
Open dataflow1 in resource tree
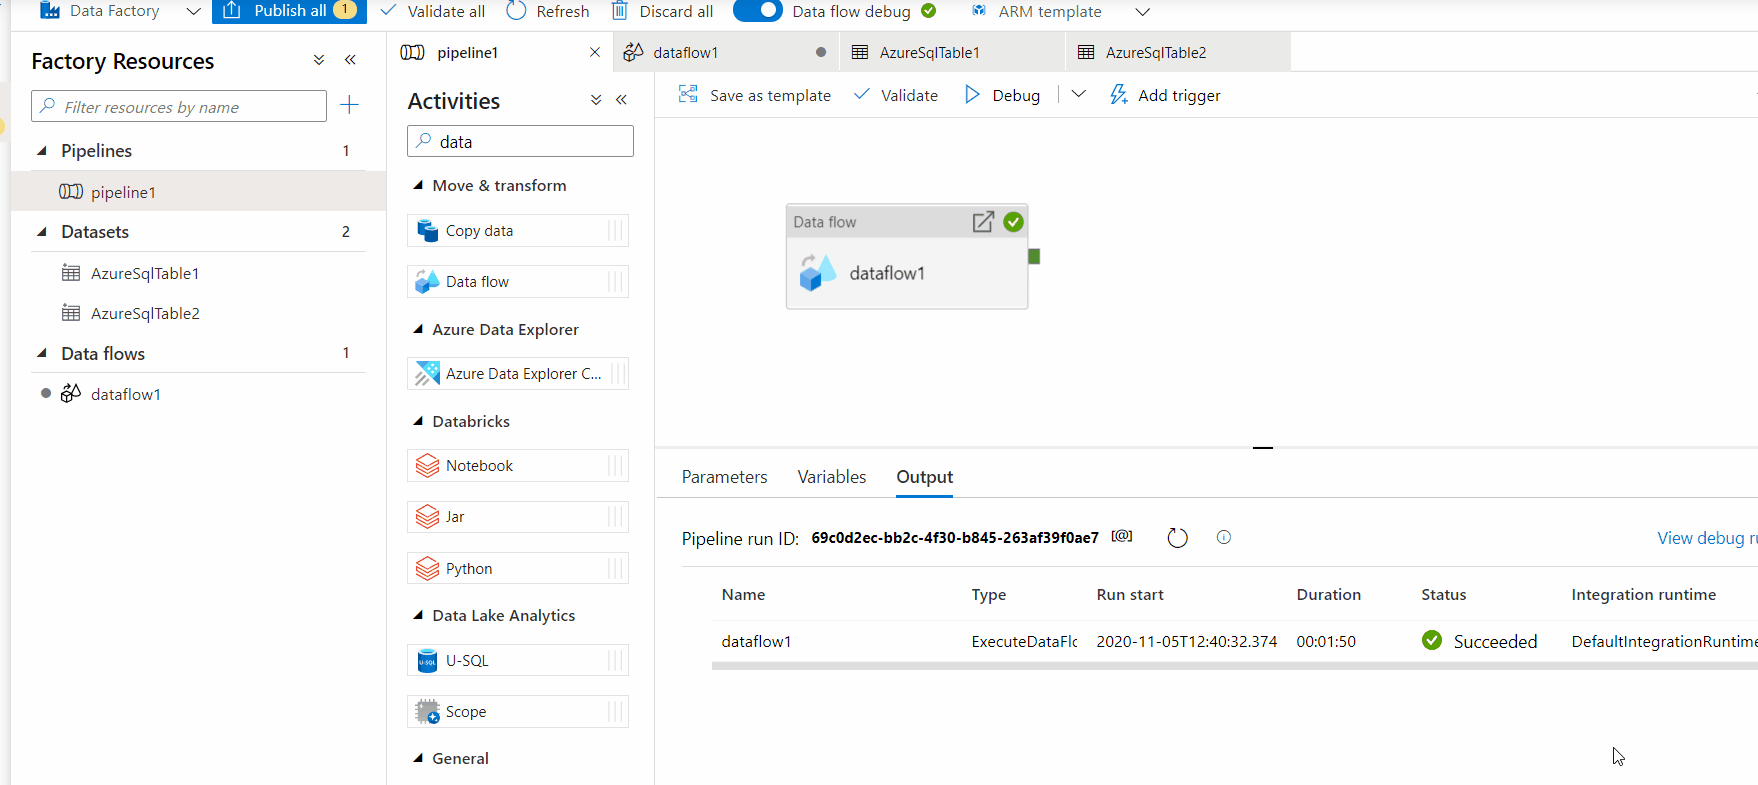(125, 394)
